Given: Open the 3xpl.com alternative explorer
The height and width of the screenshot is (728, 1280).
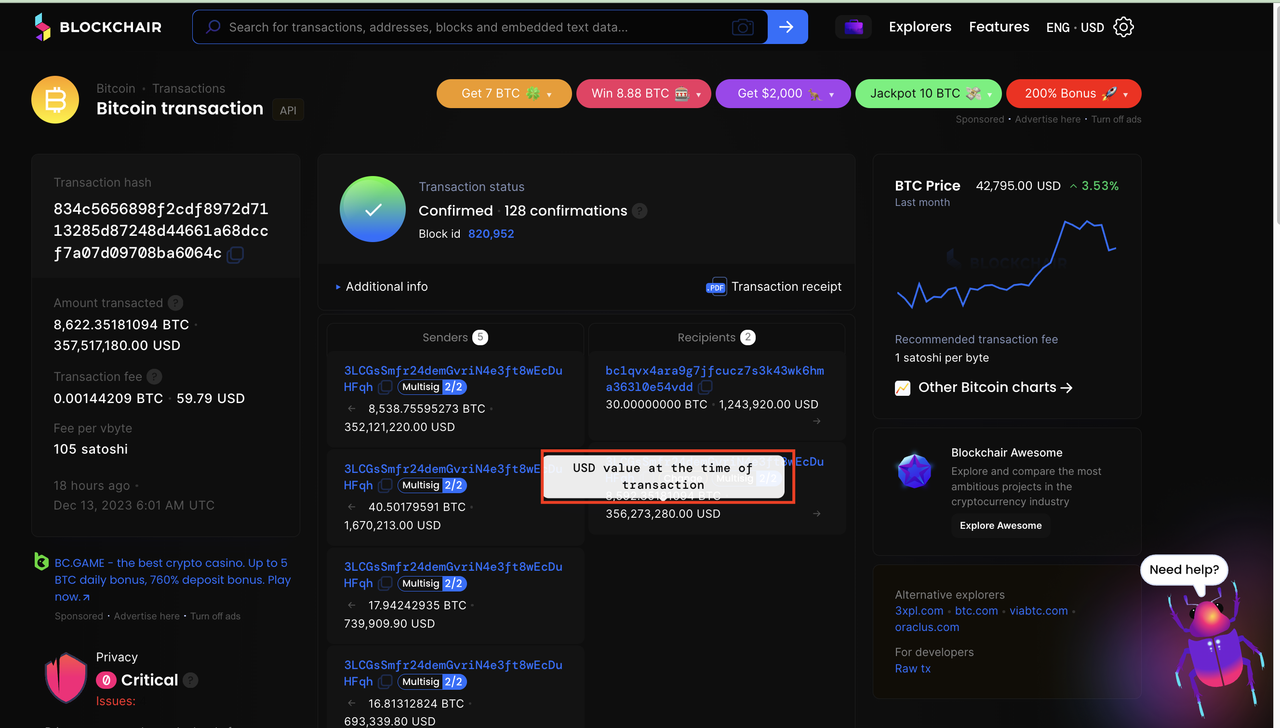Looking at the screenshot, I should [x=919, y=611].
